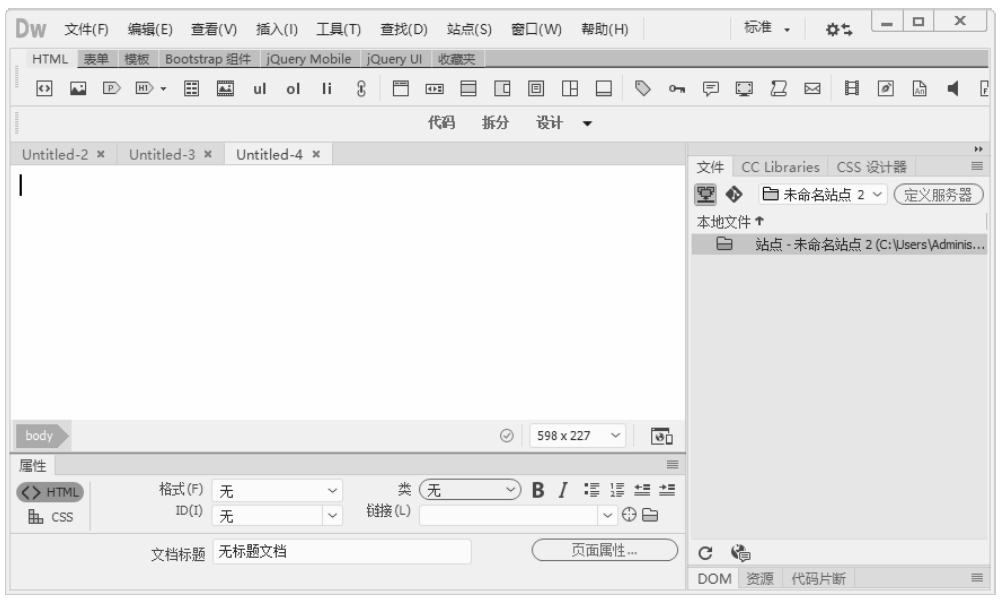
Task: Click the 定义服务器 button
Action: [x=939, y=194]
